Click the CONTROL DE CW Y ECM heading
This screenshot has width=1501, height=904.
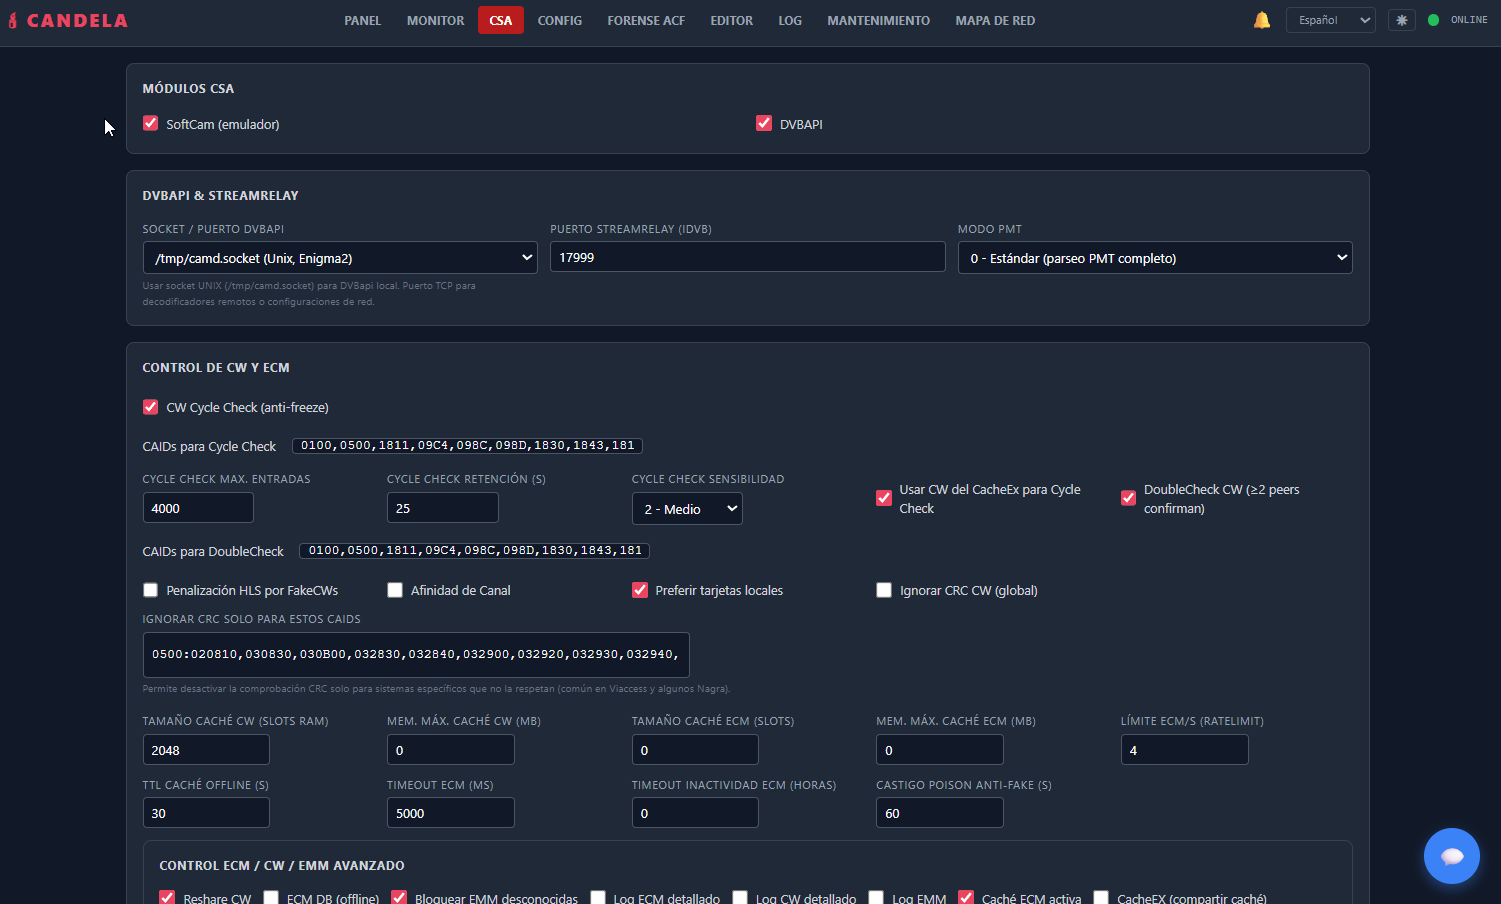[x=216, y=368]
